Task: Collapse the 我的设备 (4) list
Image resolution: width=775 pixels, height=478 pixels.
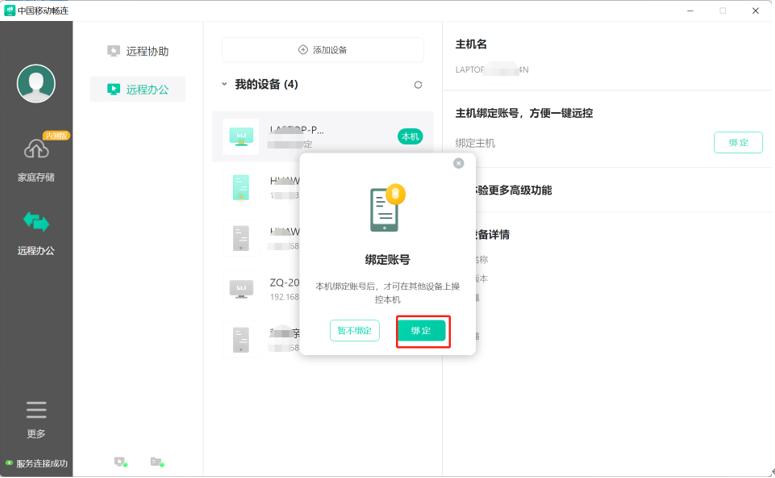Action: 224,85
